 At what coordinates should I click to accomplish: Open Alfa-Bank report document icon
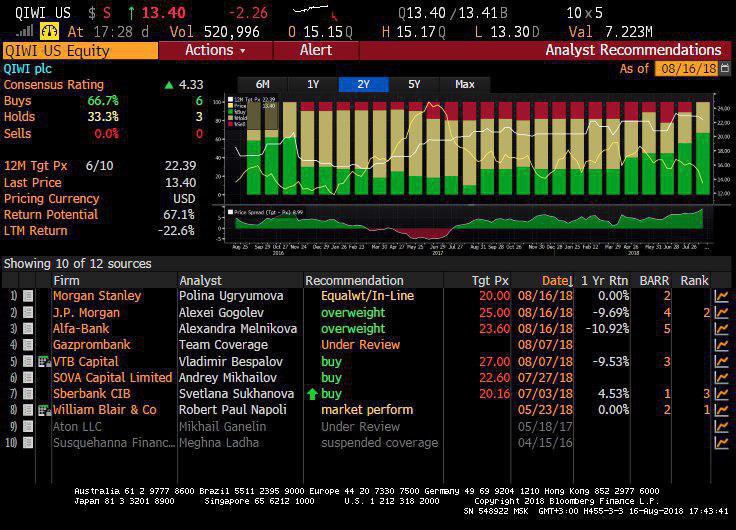28,329
